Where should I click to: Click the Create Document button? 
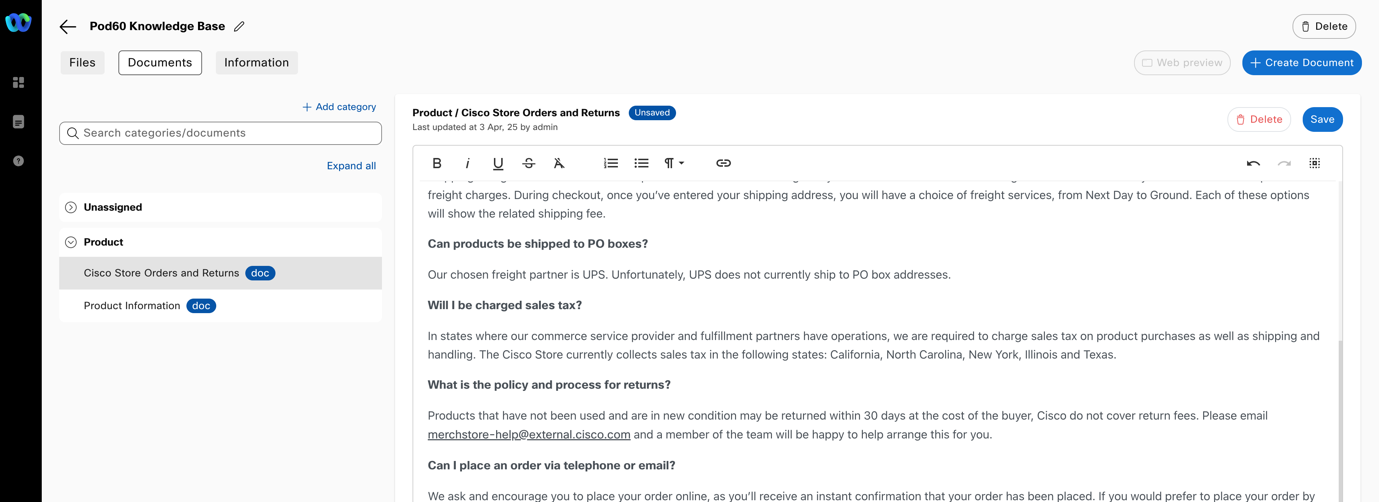tap(1301, 63)
